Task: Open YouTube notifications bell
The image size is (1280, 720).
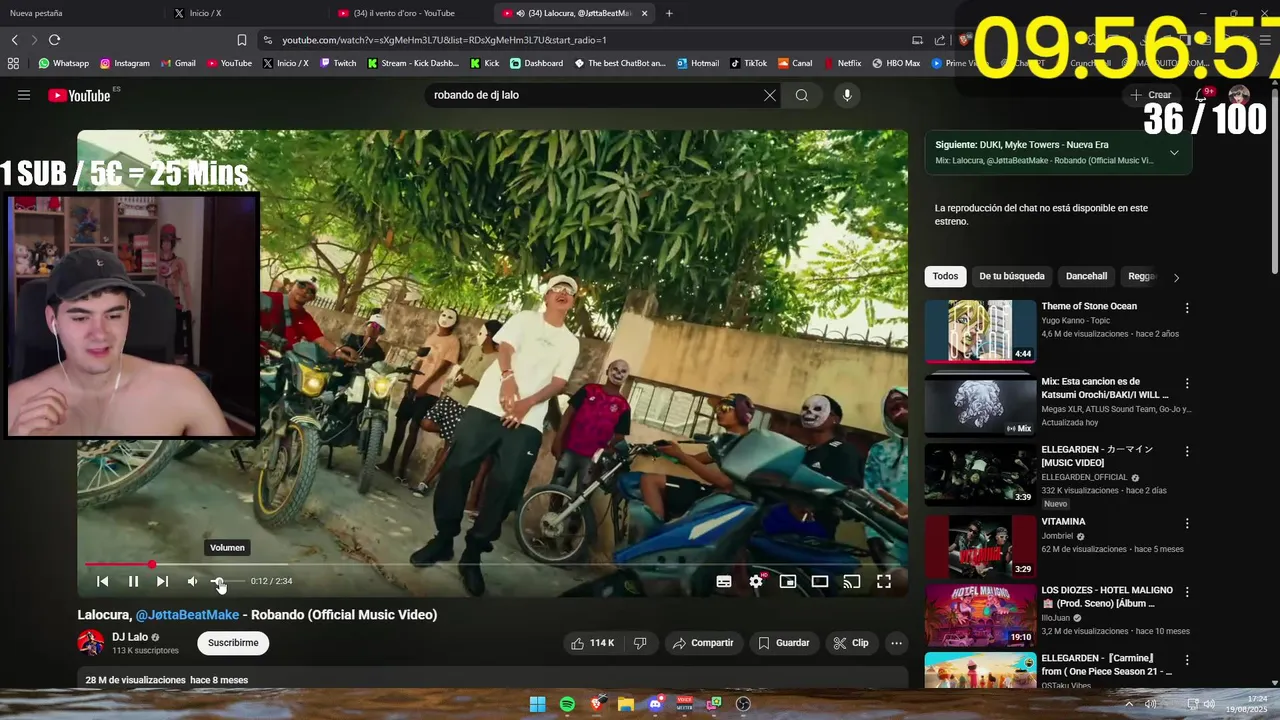Action: [x=1201, y=95]
